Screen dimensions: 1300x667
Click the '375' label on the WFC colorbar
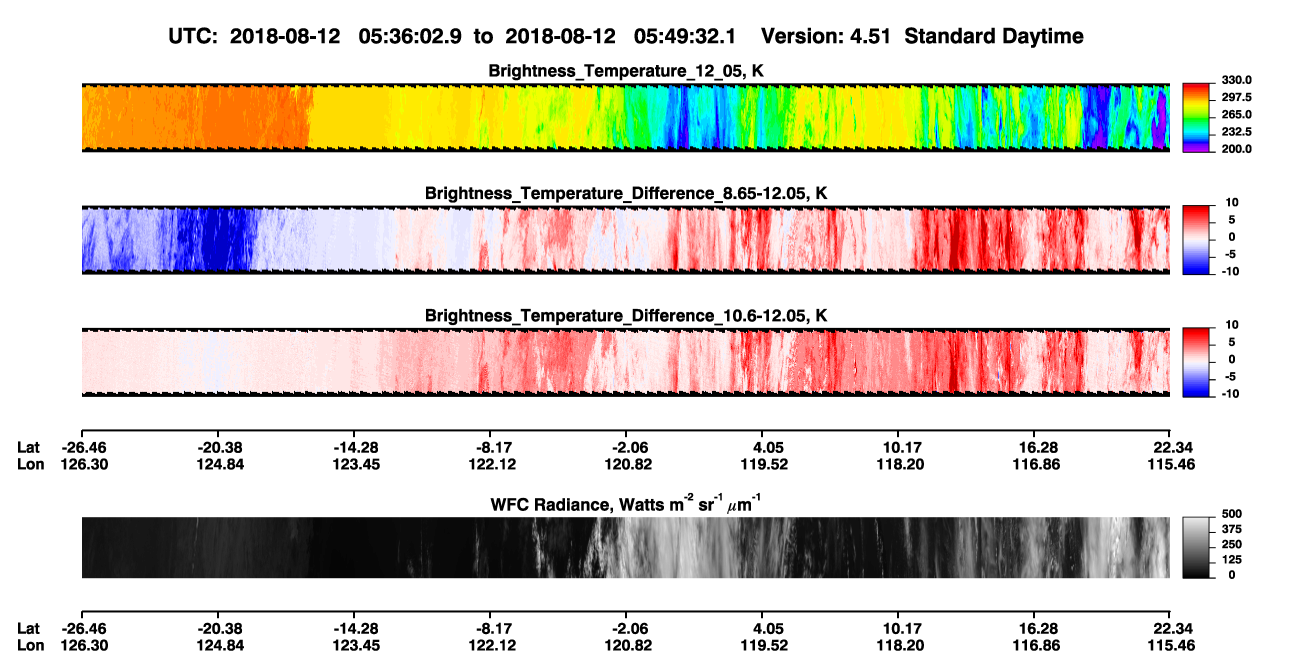[1232, 528]
